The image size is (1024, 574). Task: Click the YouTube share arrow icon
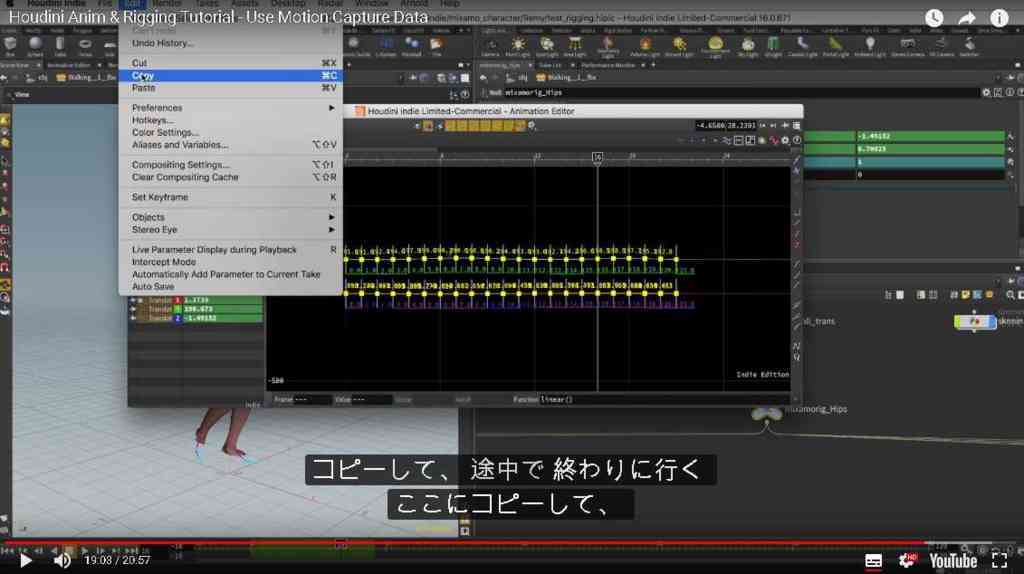coord(967,18)
